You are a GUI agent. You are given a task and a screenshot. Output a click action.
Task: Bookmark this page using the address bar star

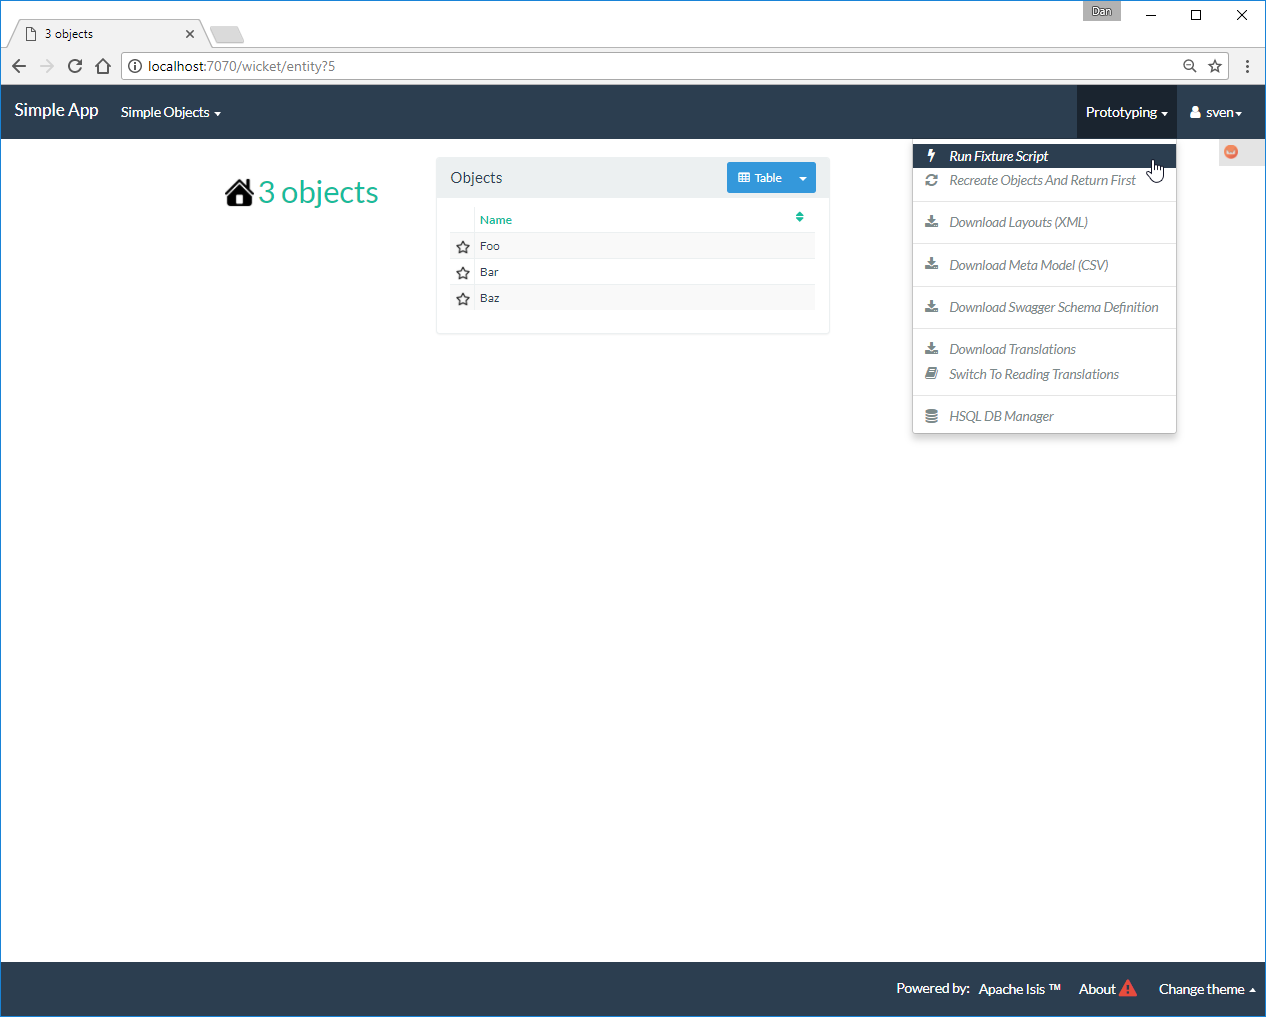(x=1215, y=66)
